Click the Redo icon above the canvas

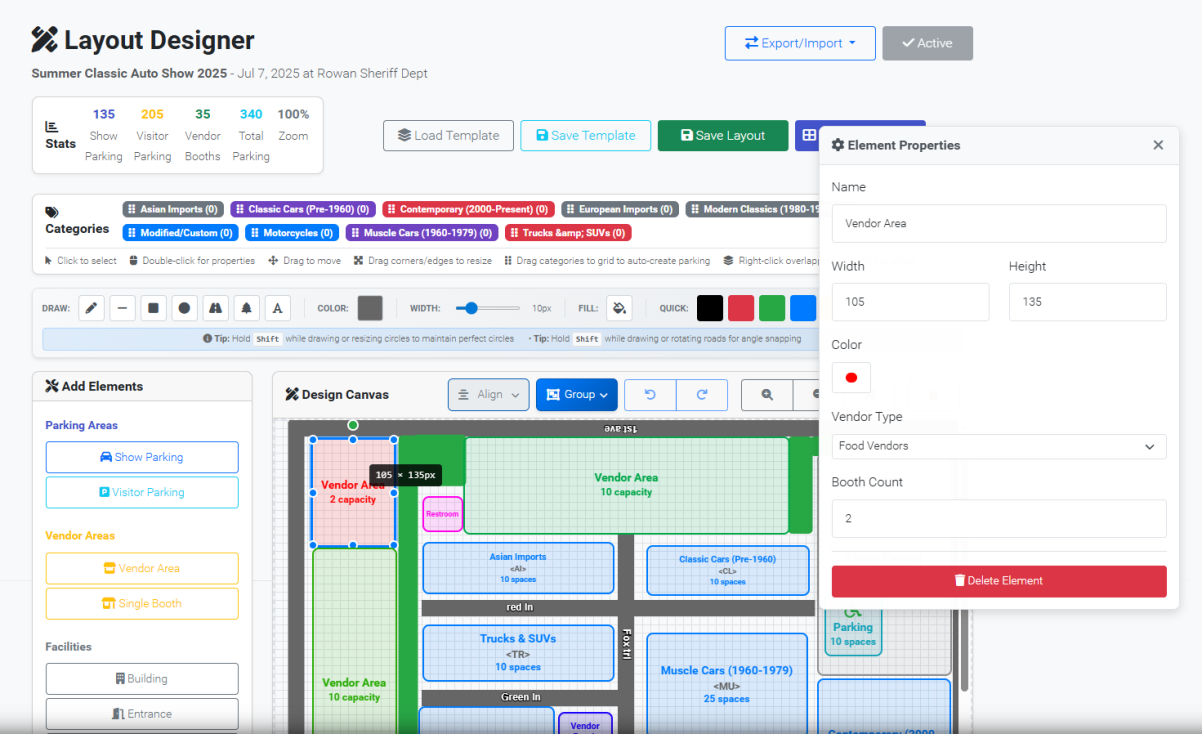701,394
